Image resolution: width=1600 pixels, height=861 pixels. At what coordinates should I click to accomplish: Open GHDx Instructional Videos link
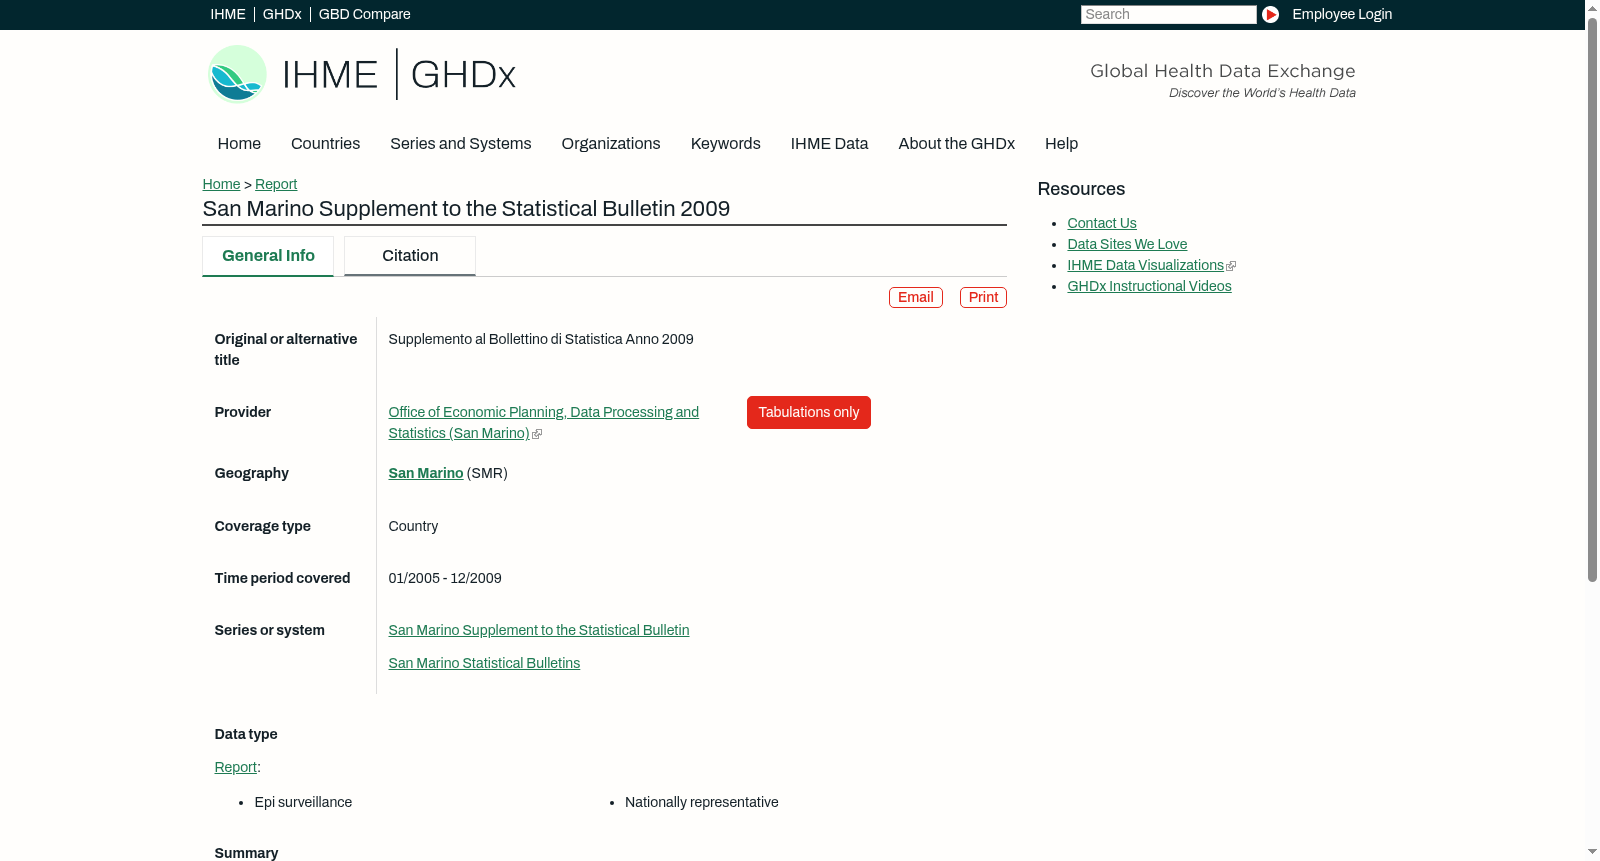pos(1149,286)
